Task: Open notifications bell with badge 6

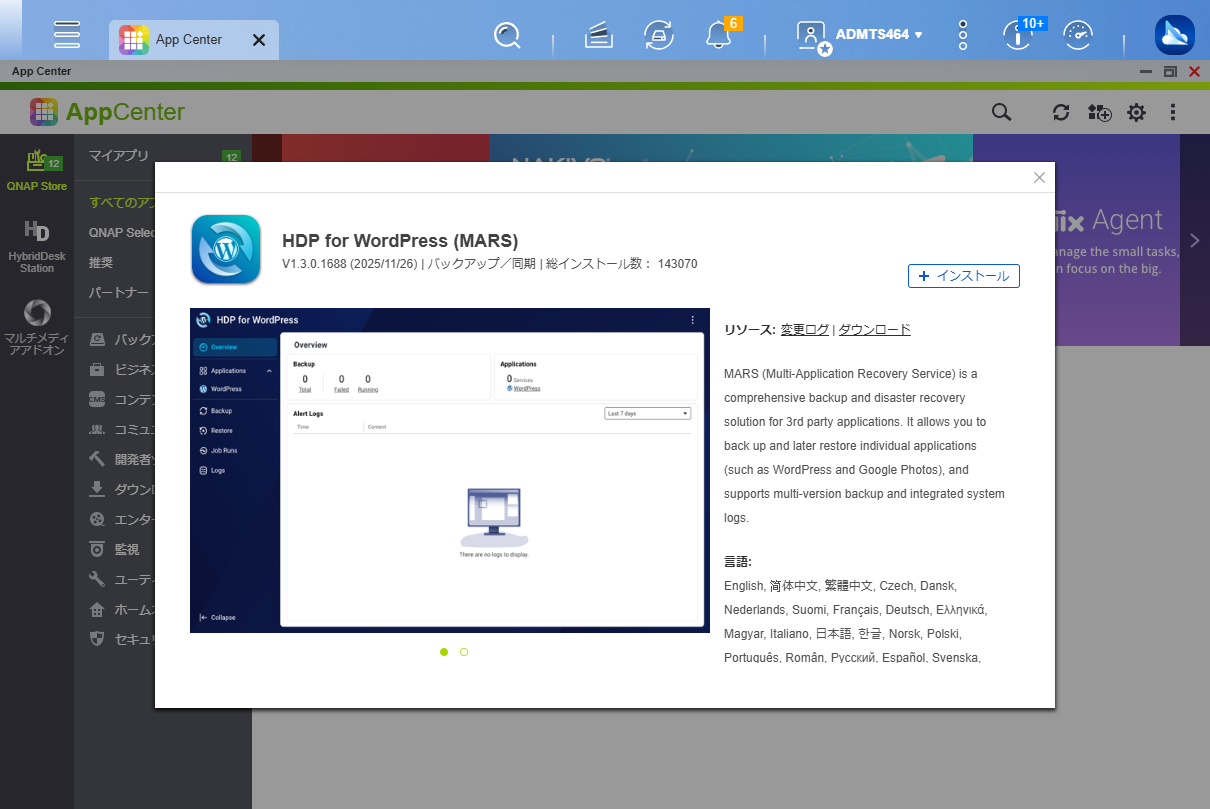Action: 718,35
